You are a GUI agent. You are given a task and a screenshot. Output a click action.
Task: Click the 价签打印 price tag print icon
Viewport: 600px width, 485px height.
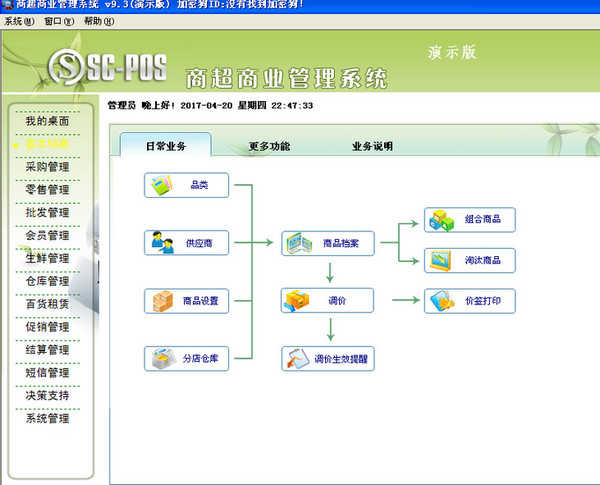tap(441, 300)
